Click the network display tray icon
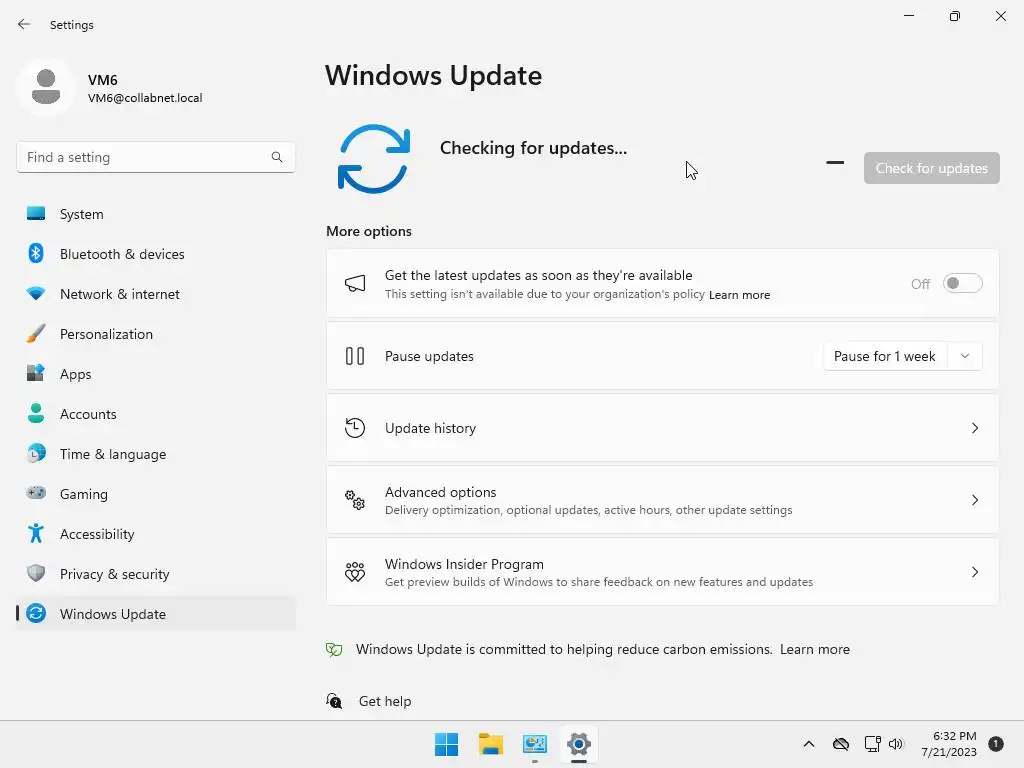The height and width of the screenshot is (768, 1024). coord(872,744)
